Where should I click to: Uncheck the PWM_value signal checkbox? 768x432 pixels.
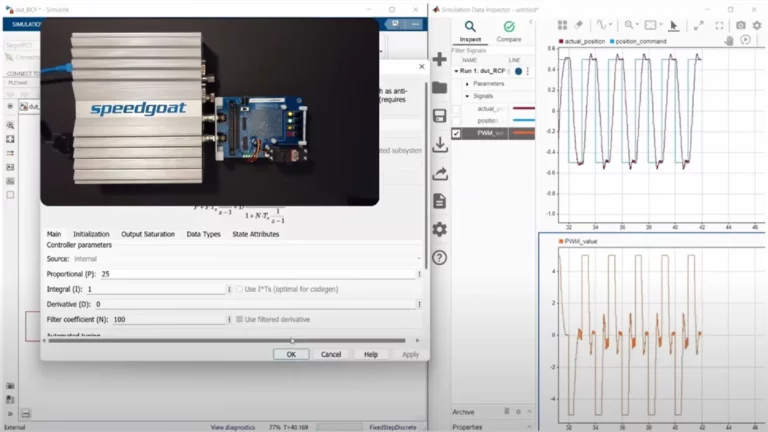click(456, 133)
